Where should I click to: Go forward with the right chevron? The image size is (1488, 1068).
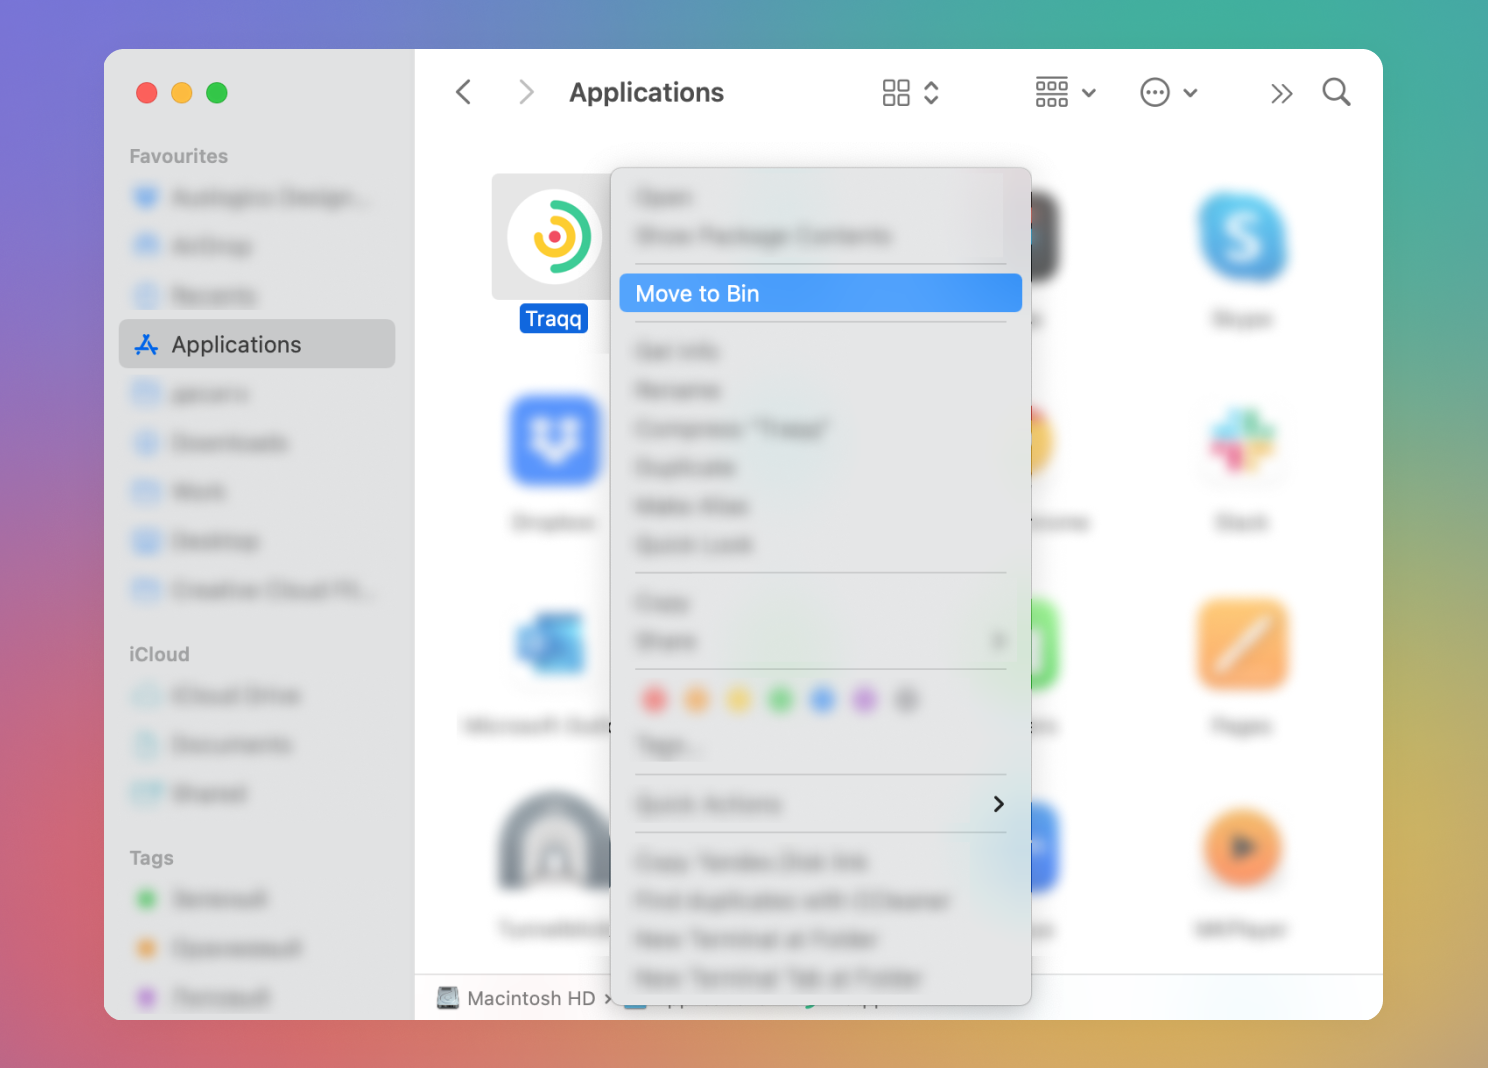(x=526, y=93)
